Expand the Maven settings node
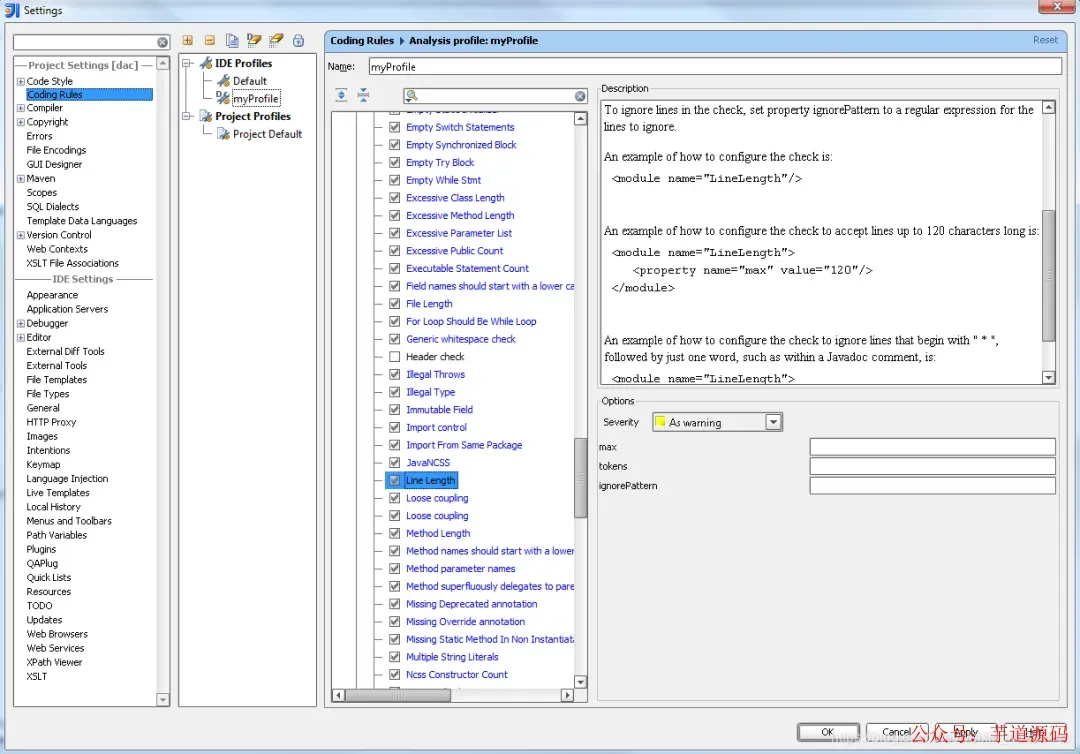The height and width of the screenshot is (754, 1080). [x=21, y=178]
